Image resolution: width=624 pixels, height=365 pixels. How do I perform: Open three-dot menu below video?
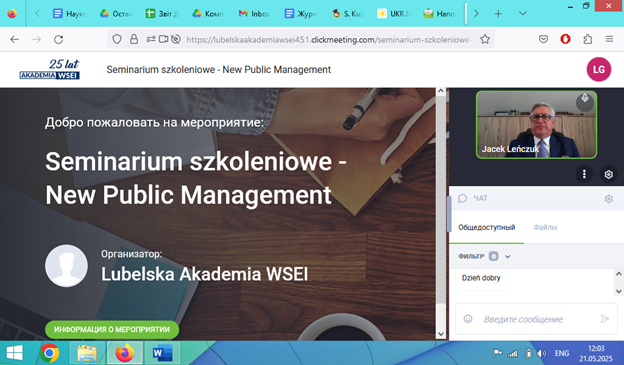(584, 174)
